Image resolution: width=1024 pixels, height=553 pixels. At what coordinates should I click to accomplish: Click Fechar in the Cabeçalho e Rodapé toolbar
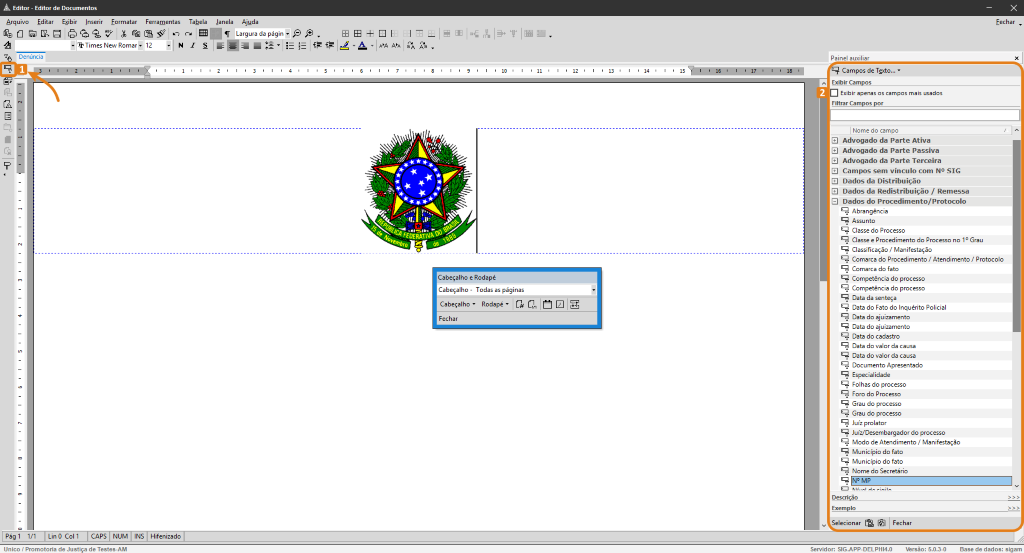tap(448, 319)
